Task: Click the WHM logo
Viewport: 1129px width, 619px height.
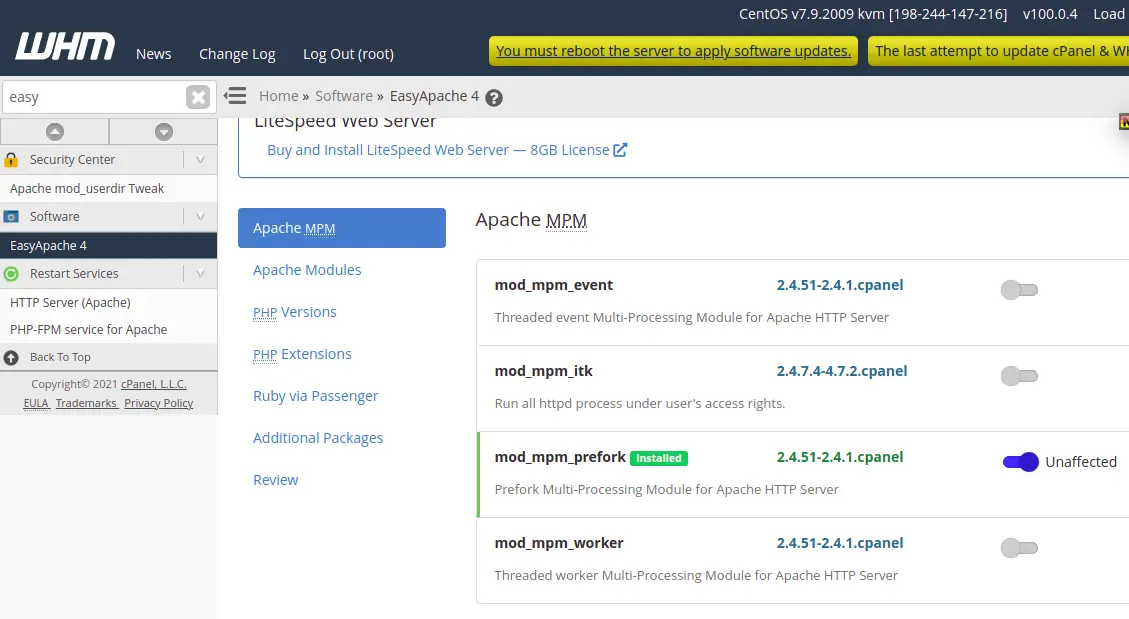Action: coord(65,47)
